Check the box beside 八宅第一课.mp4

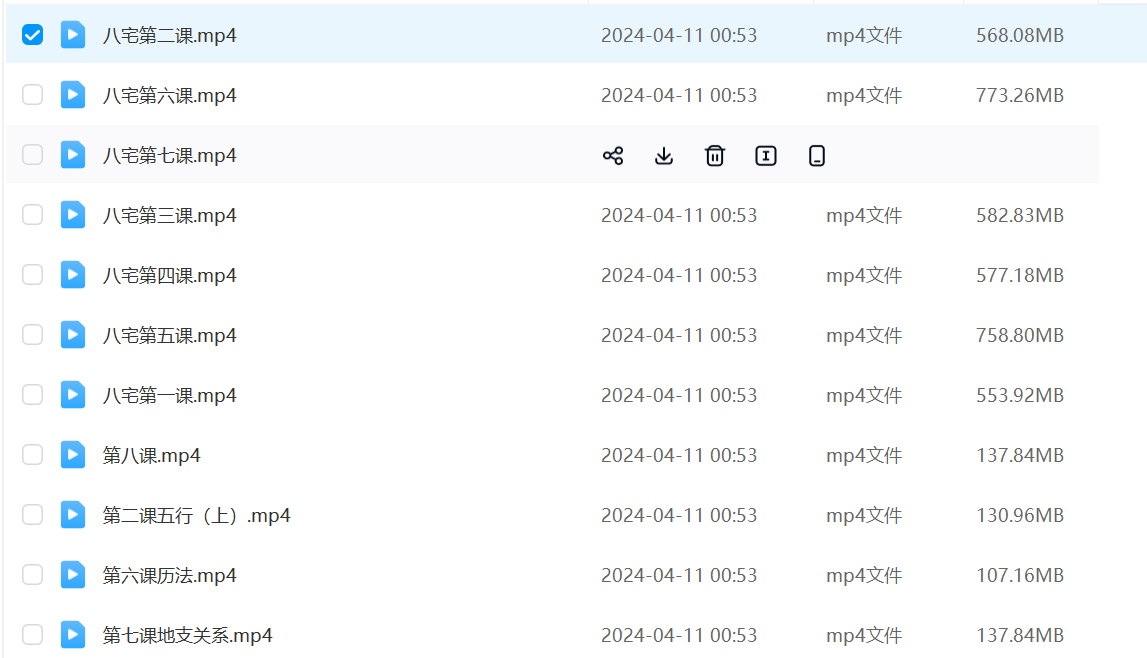[33, 395]
